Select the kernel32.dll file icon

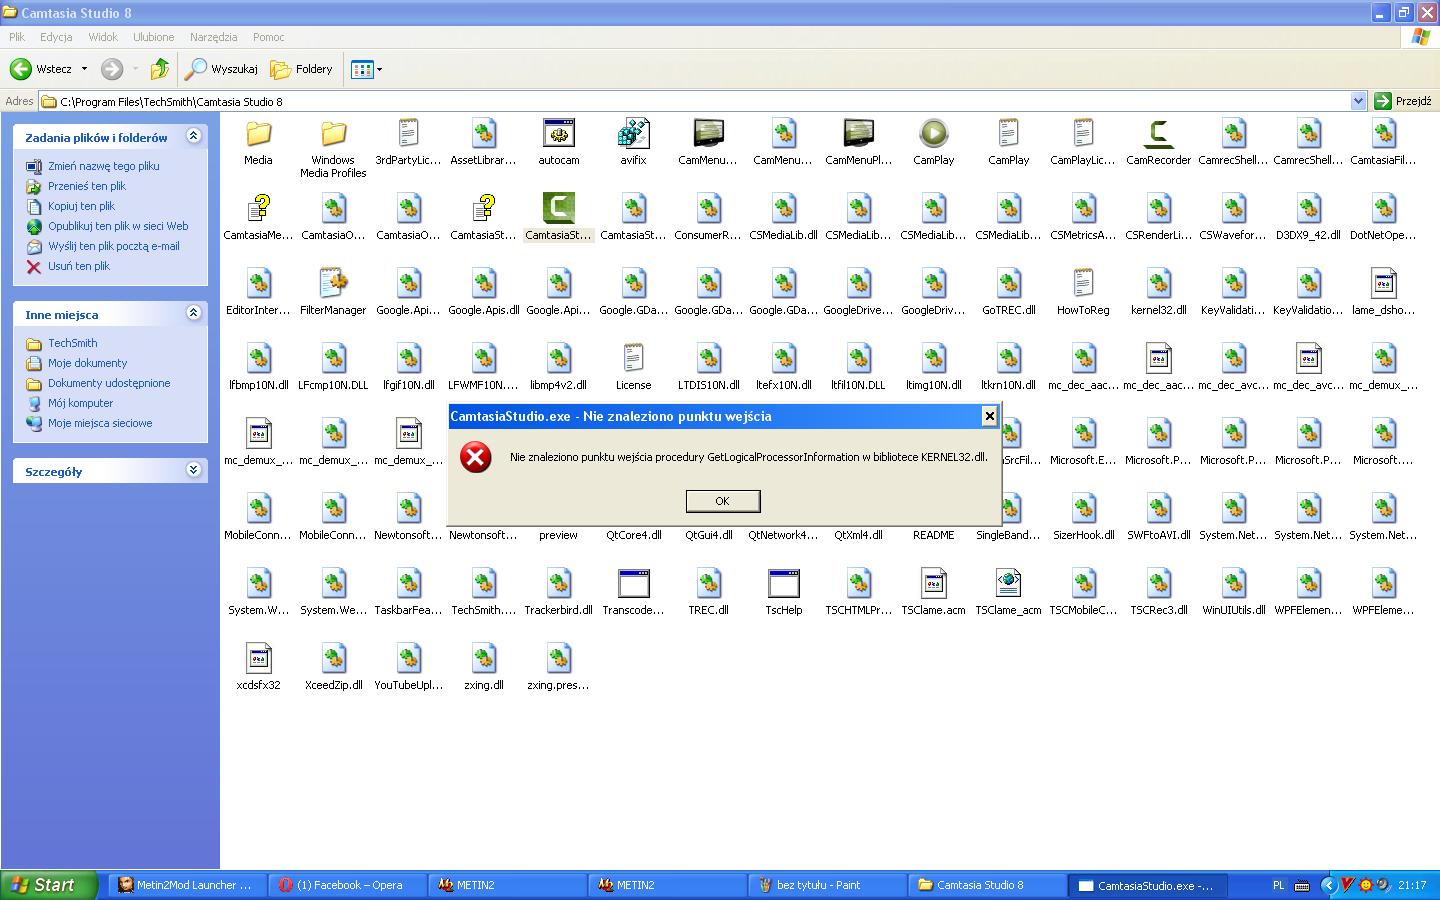1158,283
